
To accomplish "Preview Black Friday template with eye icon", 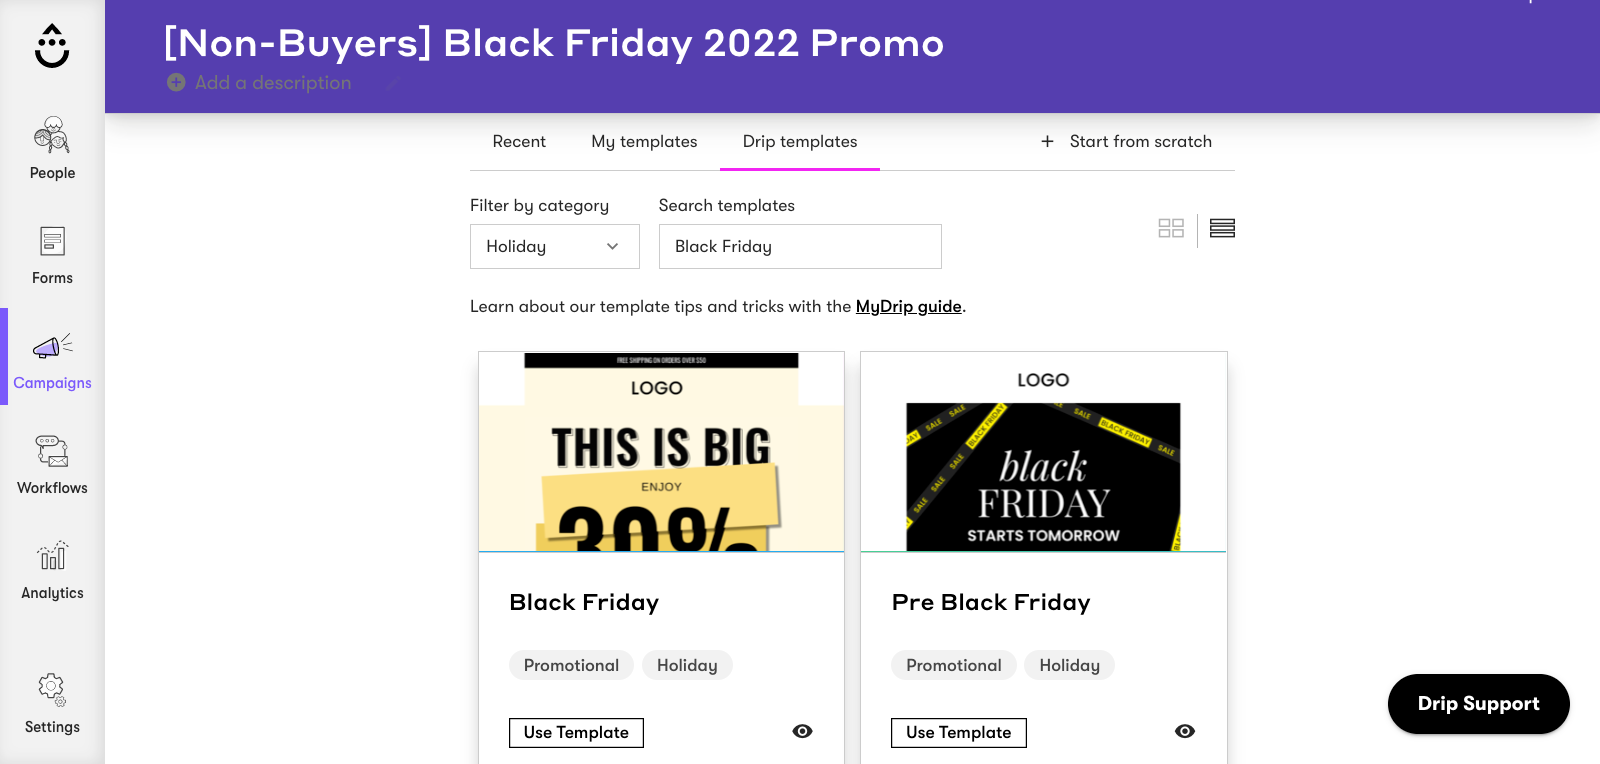I will 802,731.
